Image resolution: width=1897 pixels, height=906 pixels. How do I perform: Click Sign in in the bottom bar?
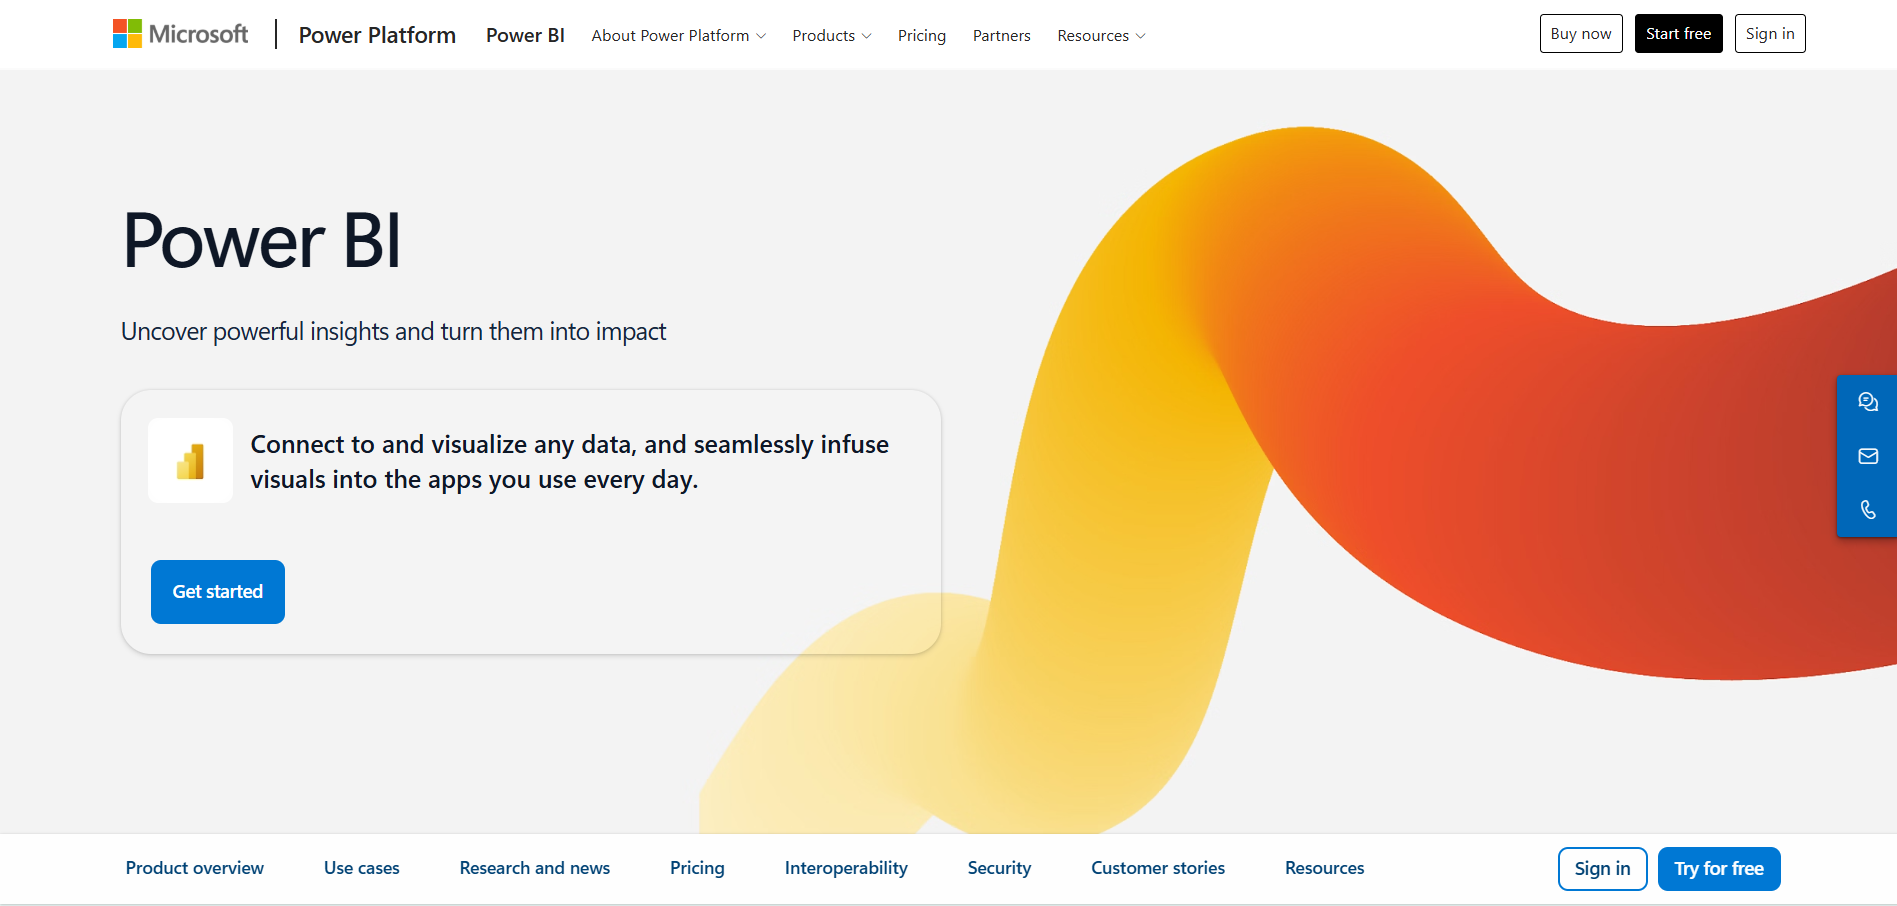pyautogui.click(x=1603, y=869)
